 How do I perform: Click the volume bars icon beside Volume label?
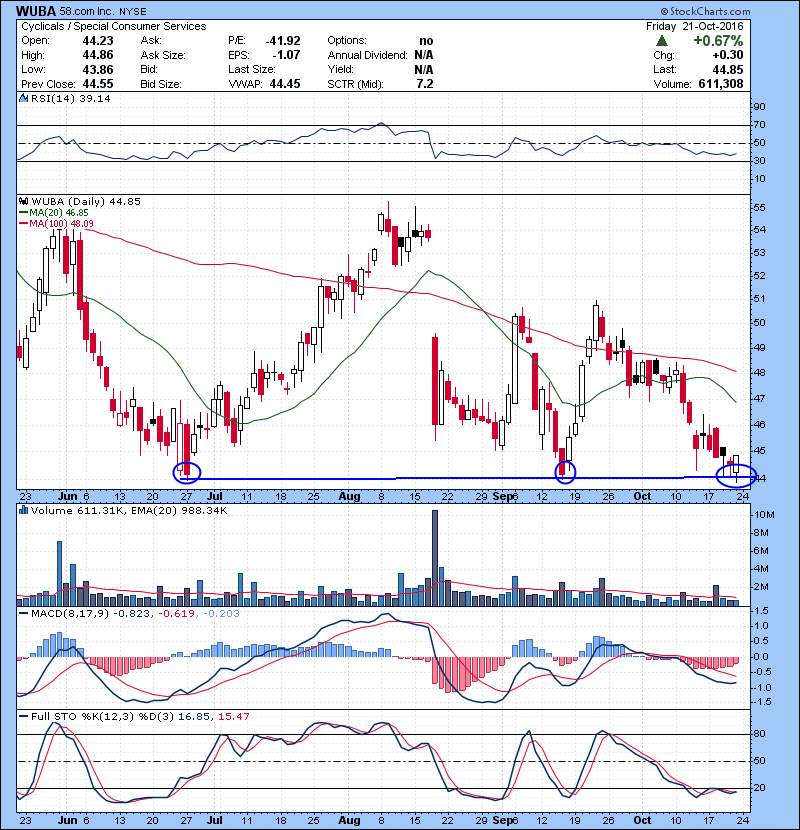click(x=23, y=510)
